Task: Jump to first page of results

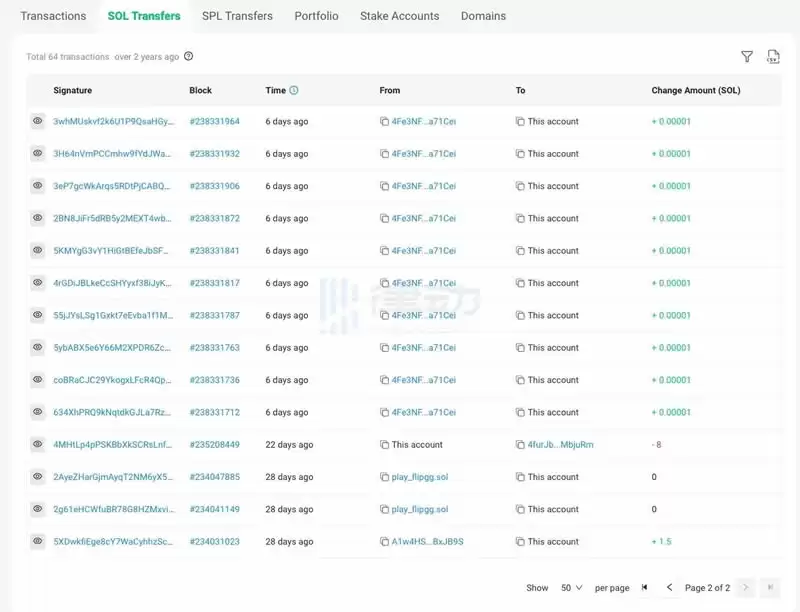Action: point(645,588)
